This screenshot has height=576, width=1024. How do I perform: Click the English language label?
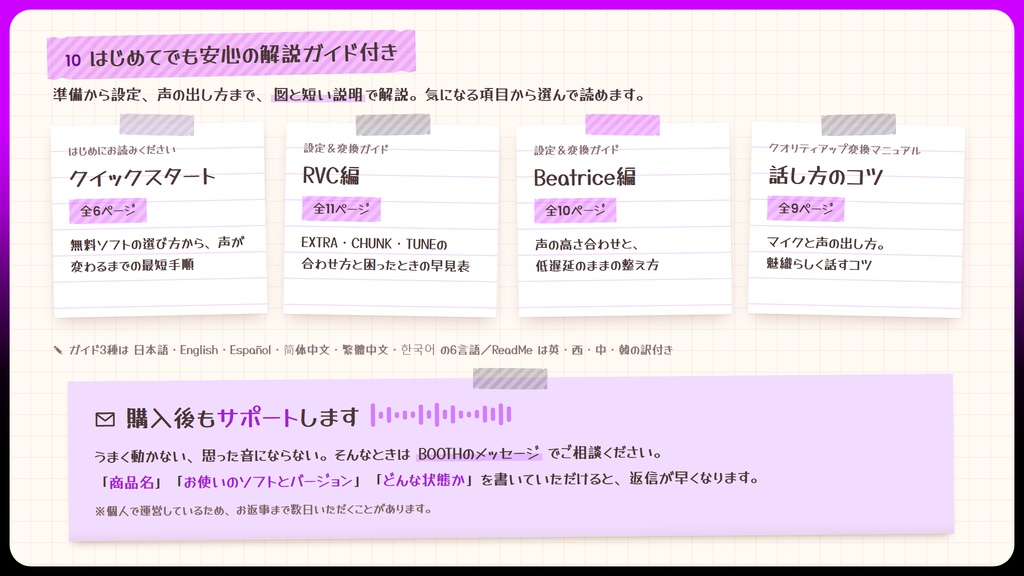pos(199,350)
